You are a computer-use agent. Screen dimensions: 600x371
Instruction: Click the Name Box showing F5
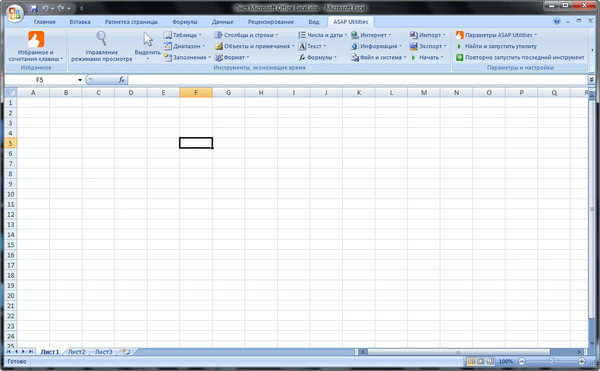pyautogui.click(x=40, y=80)
